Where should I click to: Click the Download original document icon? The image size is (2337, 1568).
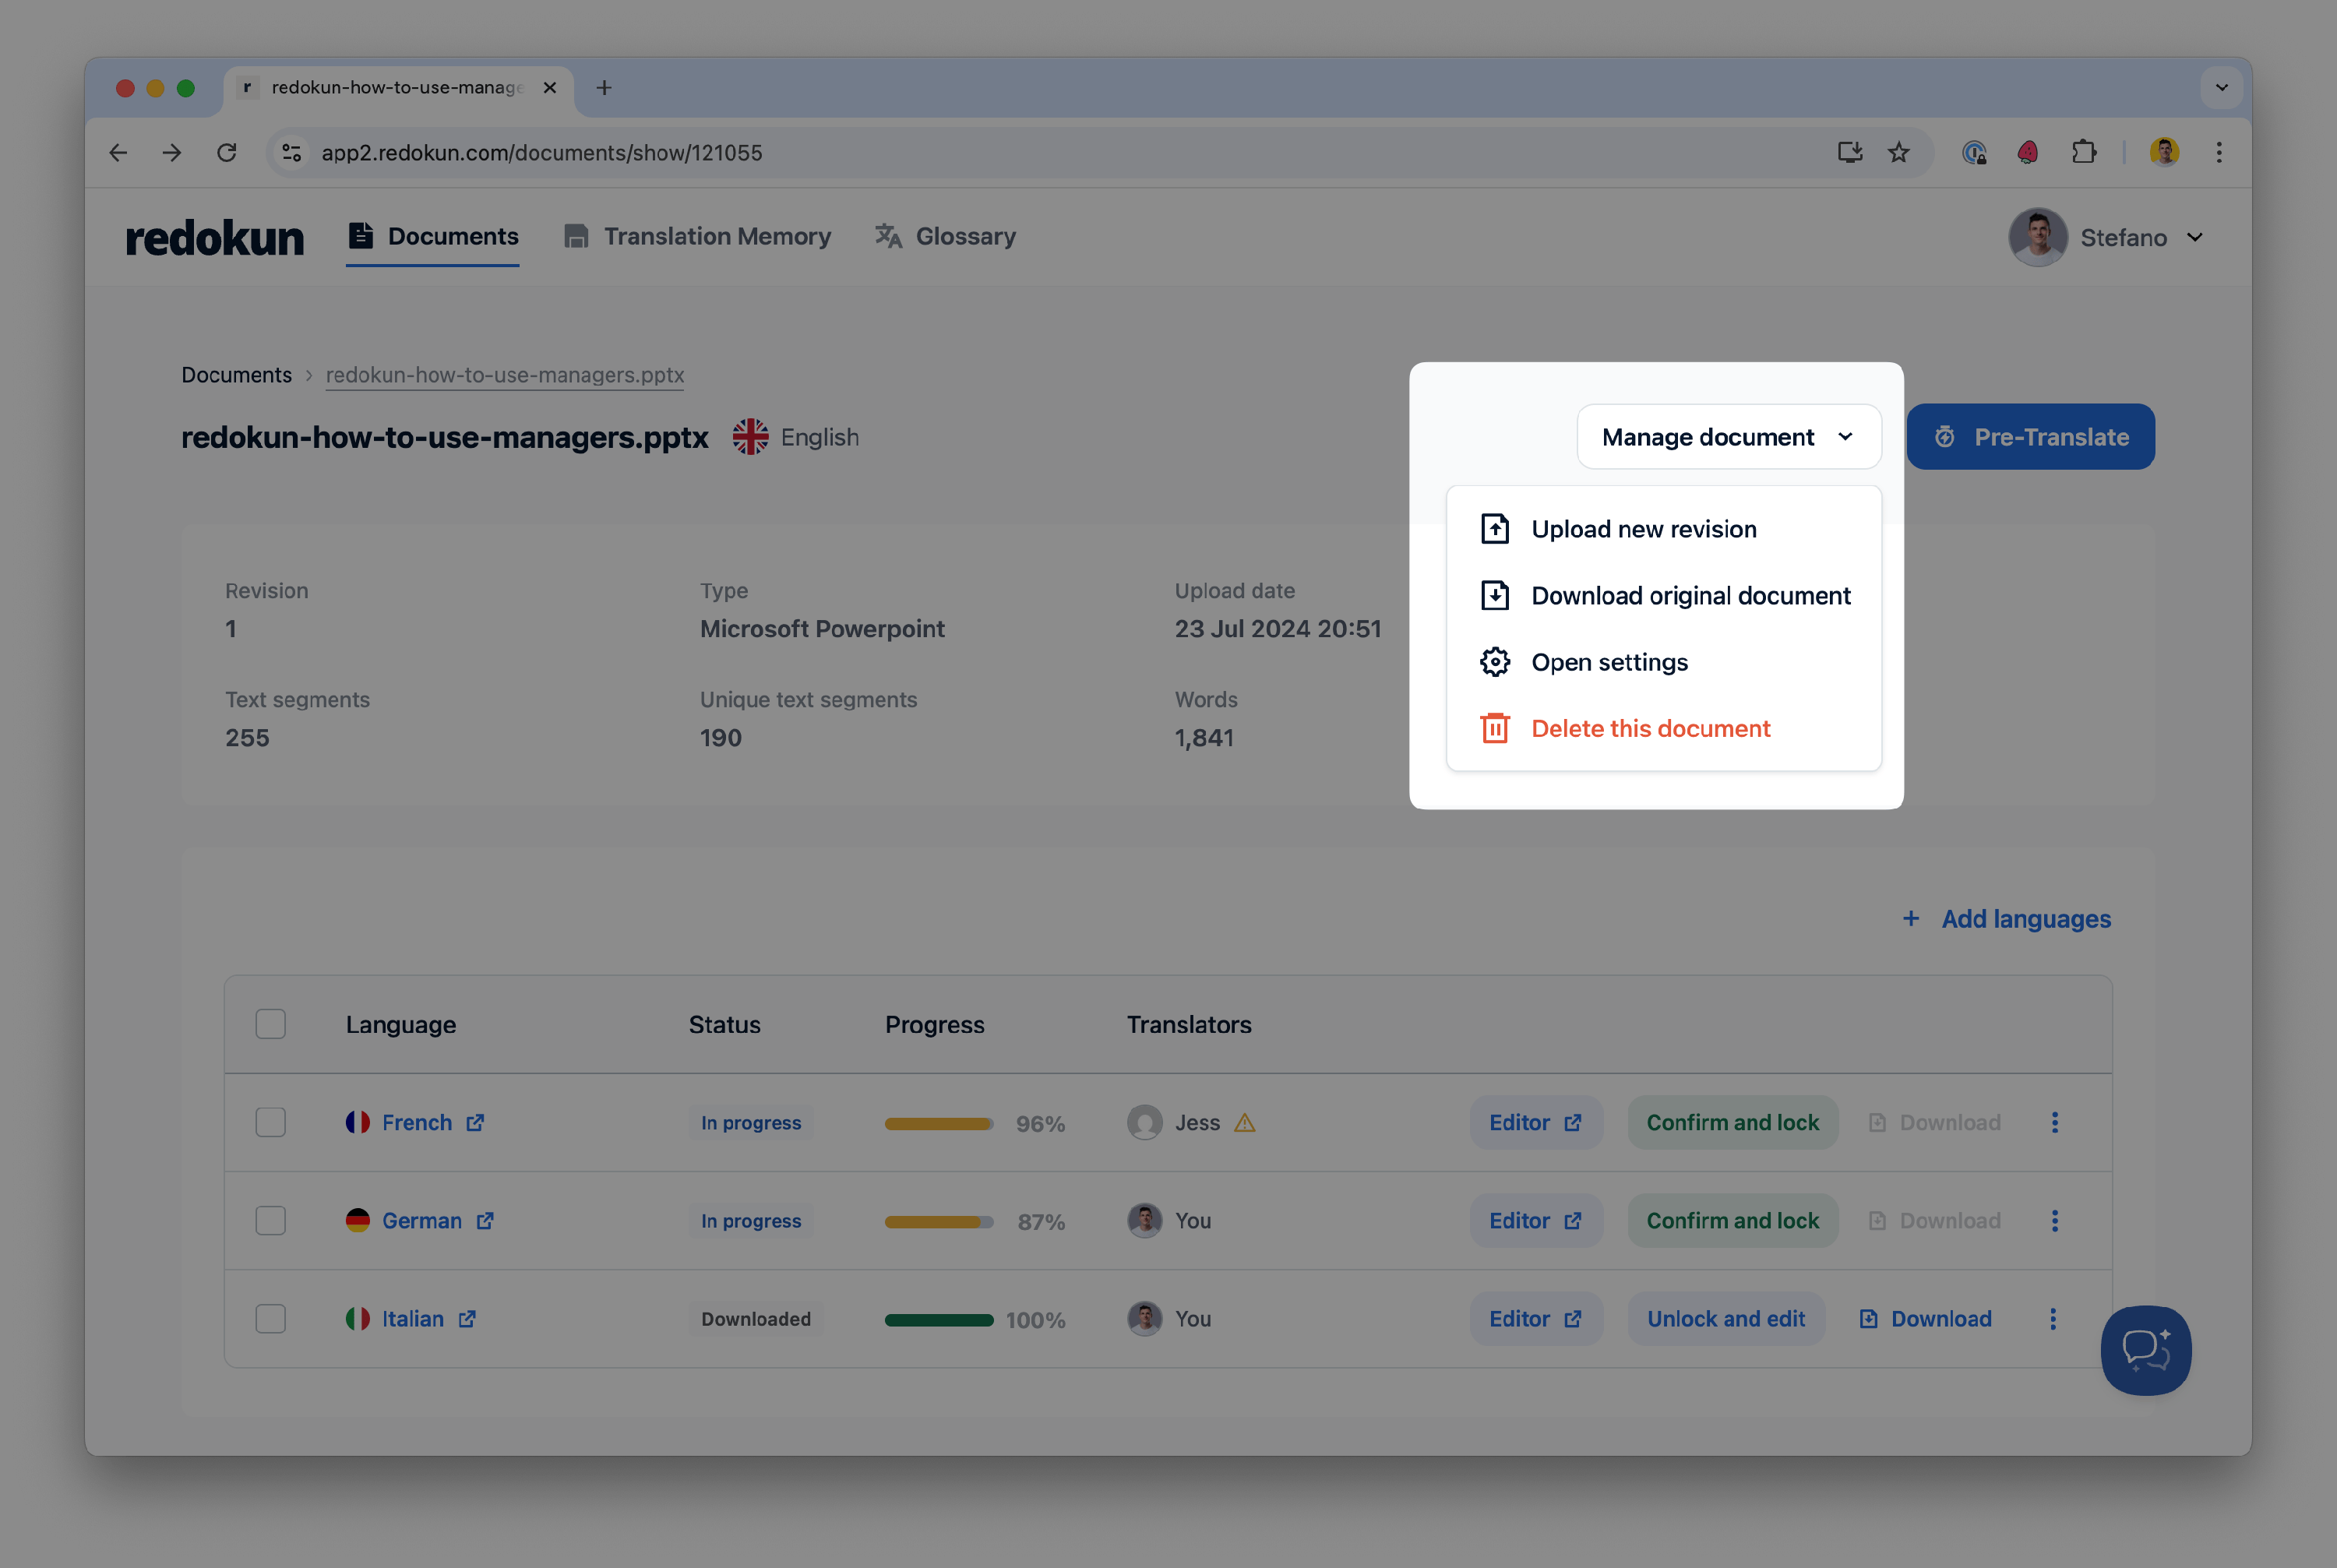[1494, 595]
